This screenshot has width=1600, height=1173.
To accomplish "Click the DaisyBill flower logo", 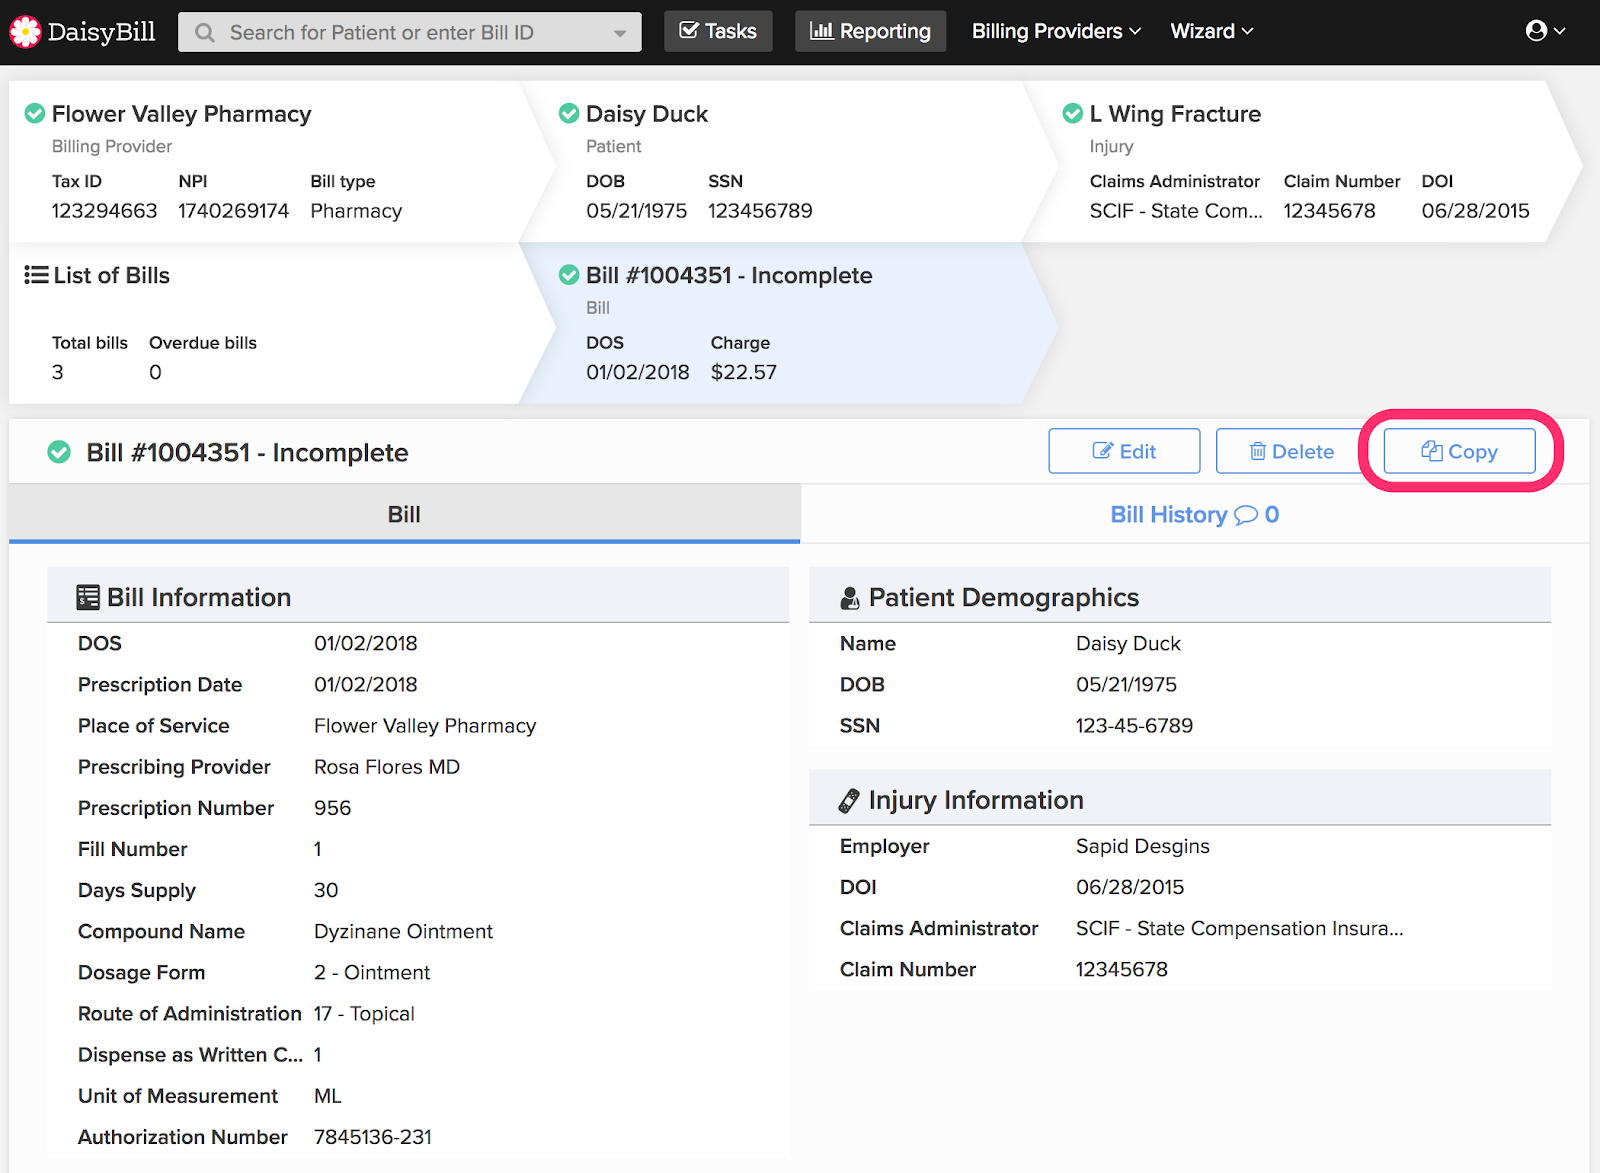I will tap(25, 32).
